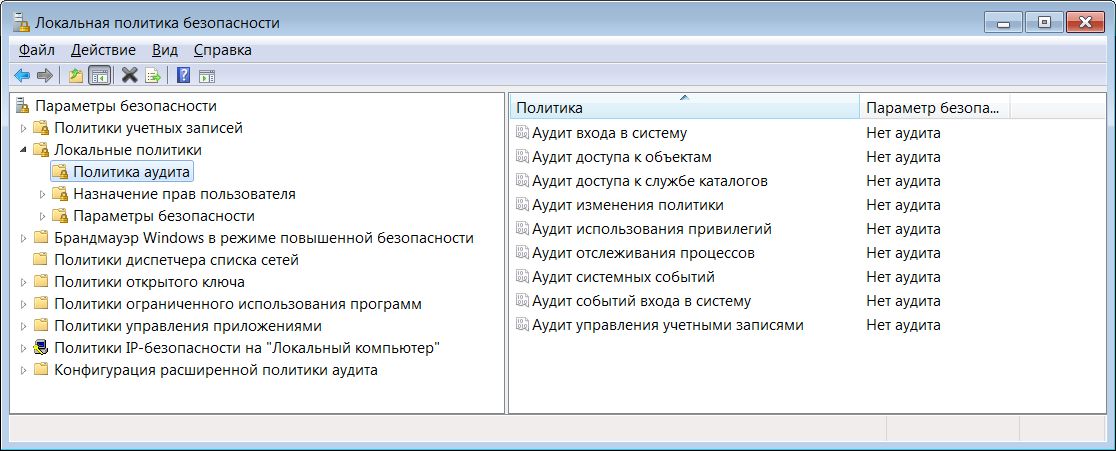This screenshot has height=451, width=1116.
Task: Expand Политики учетных записей node
Action: tap(23, 128)
